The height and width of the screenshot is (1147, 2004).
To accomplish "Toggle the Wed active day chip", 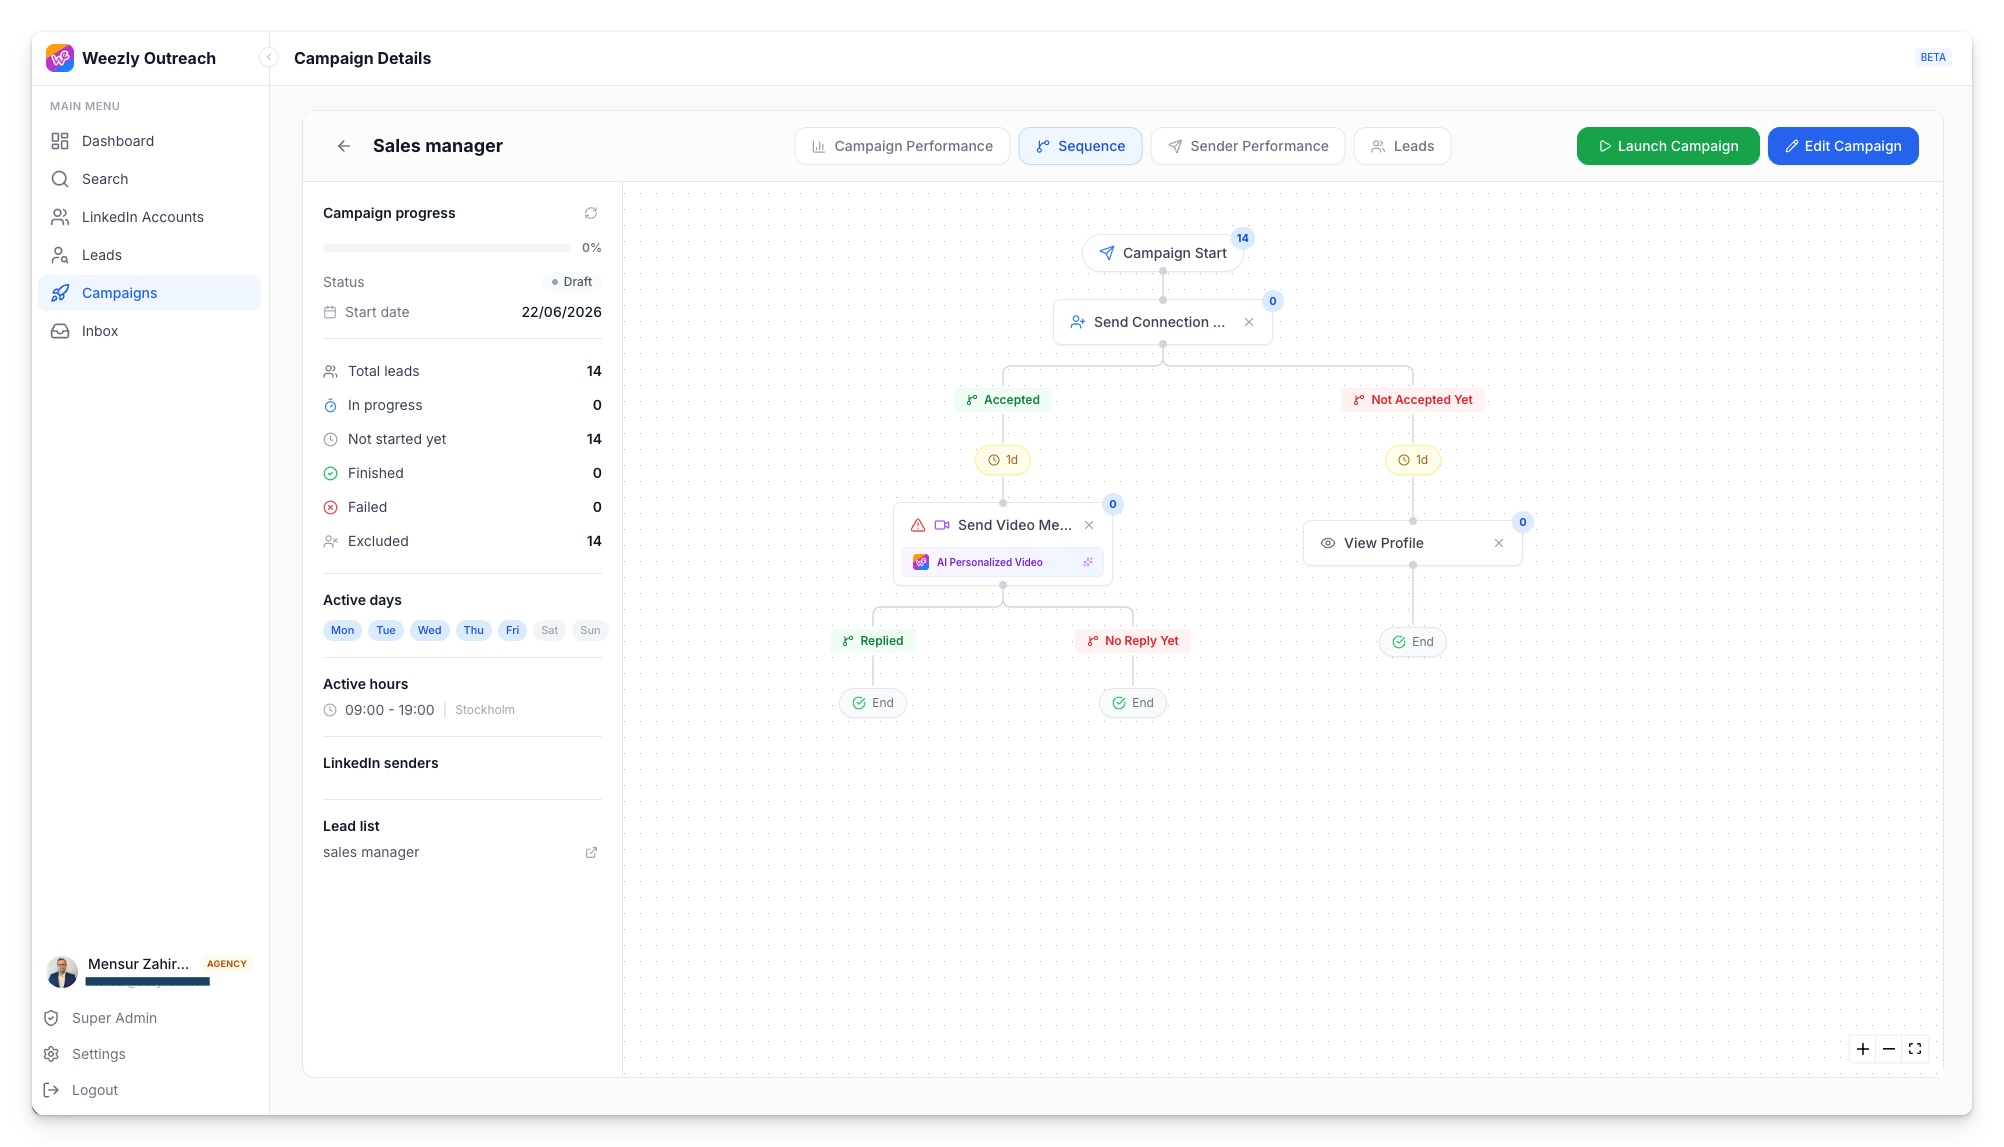I will coord(430,630).
